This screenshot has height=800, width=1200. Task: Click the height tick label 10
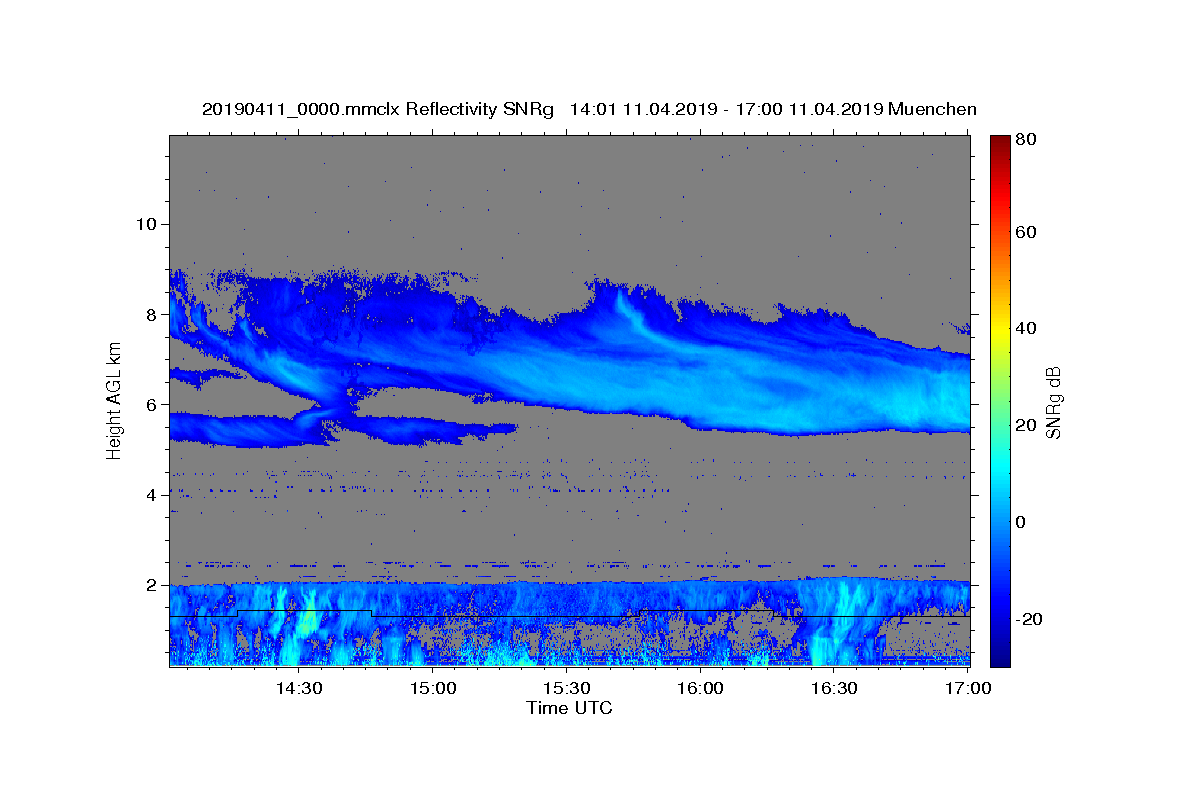point(147,224)
